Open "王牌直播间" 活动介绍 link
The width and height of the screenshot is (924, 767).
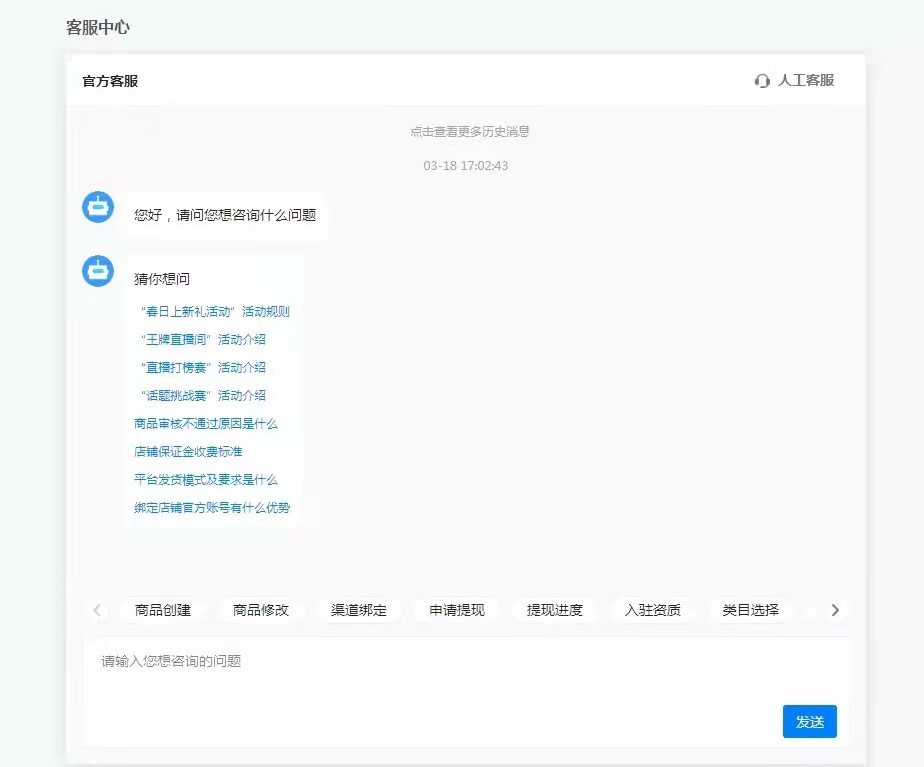click(203, 339)
